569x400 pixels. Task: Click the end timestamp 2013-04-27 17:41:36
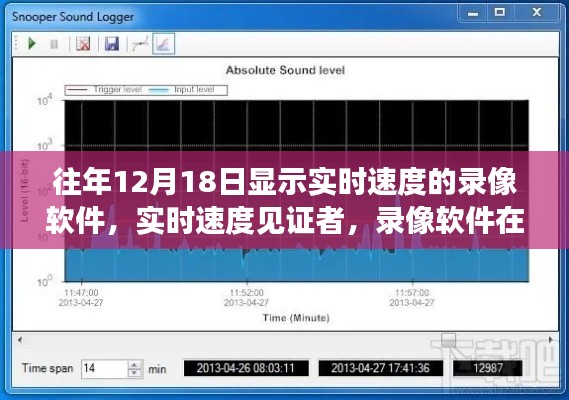[x=380, y=368]
